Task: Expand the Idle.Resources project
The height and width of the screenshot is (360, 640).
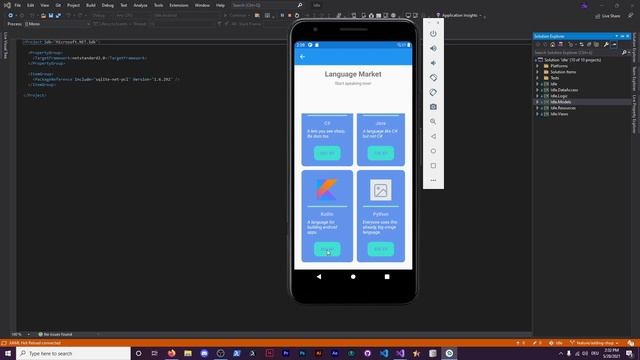Action: (538, 108)
